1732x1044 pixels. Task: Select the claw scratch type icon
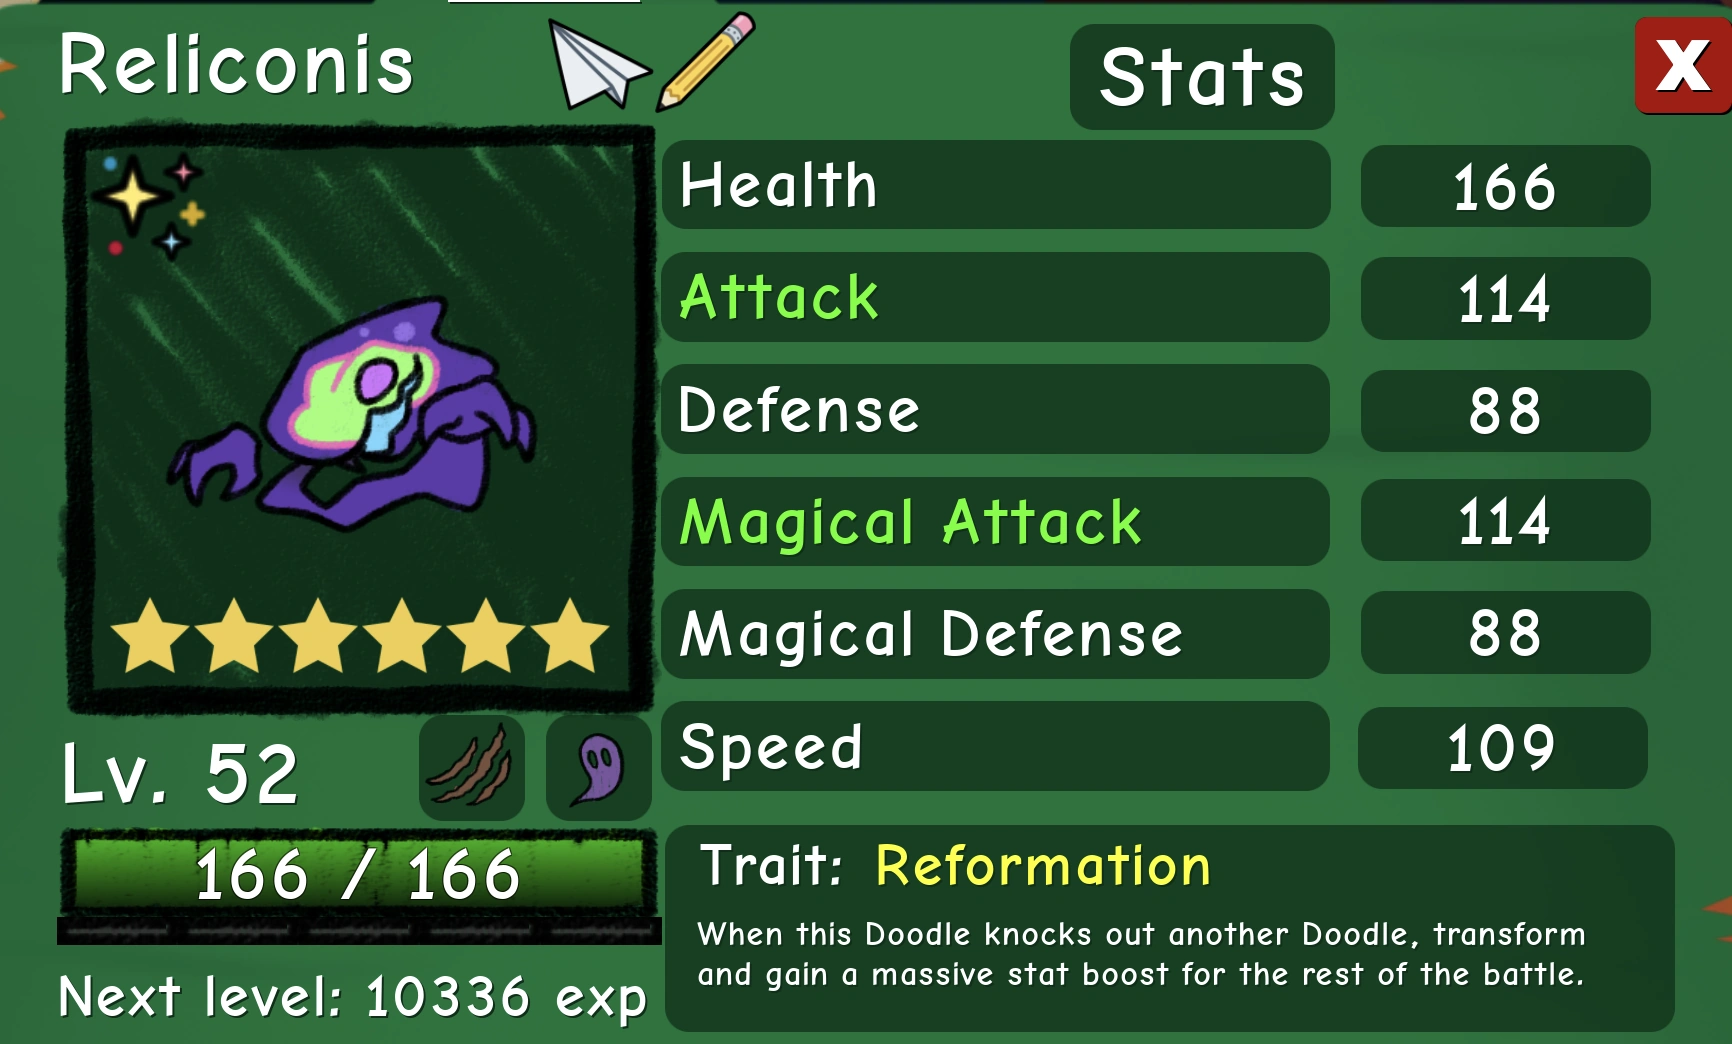coord(472,768)
